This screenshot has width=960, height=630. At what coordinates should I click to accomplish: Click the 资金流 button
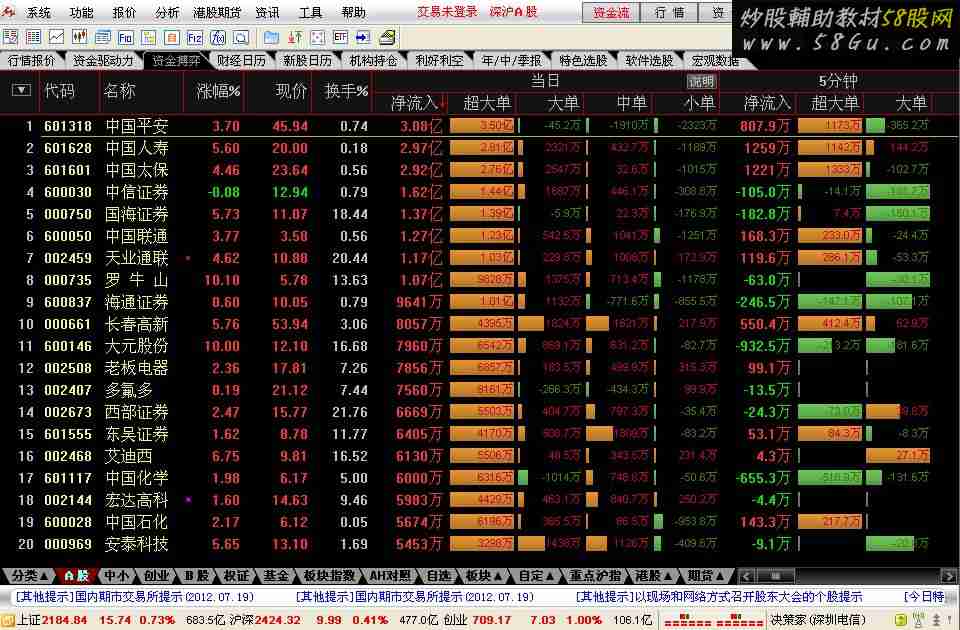click(x=610, y=12)
